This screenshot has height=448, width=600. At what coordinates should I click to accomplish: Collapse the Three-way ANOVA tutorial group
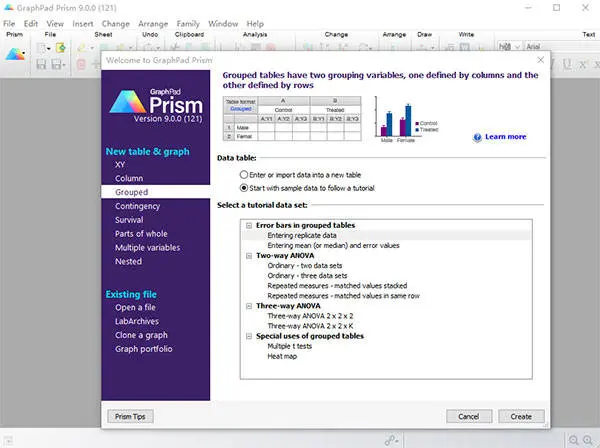coord(247,305)
